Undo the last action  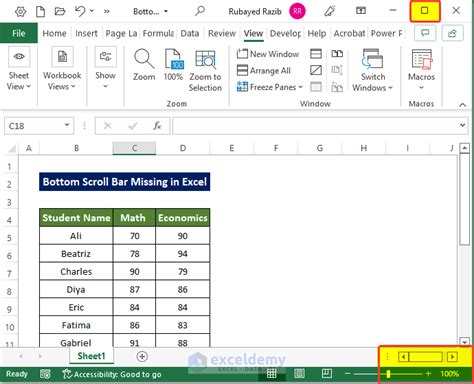(x=80, y=11)
